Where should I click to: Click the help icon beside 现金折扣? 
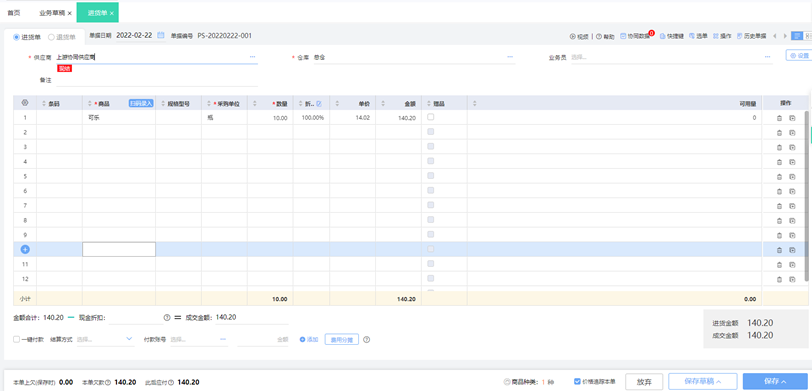point(167,317)
